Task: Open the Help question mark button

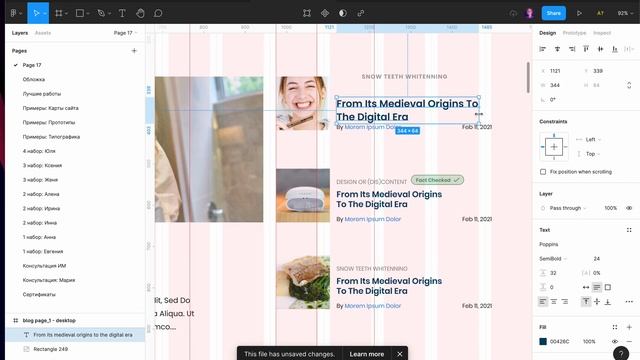Action: (x=621, y=353)
